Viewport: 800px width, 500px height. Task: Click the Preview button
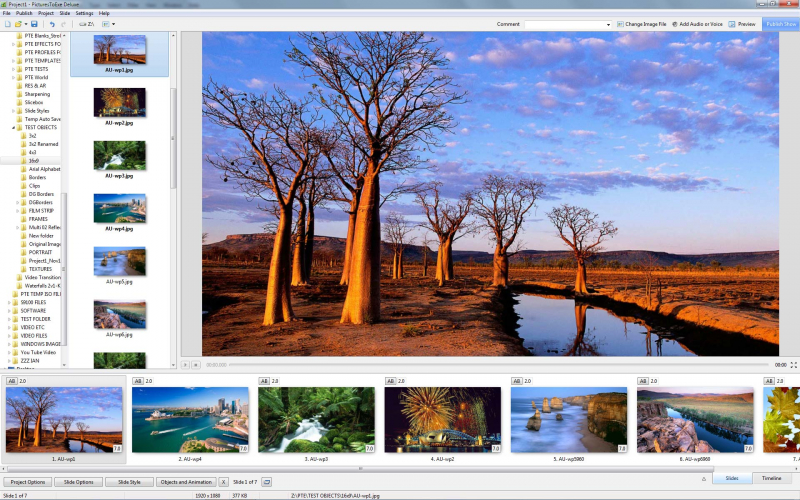[x=742, y=24]
